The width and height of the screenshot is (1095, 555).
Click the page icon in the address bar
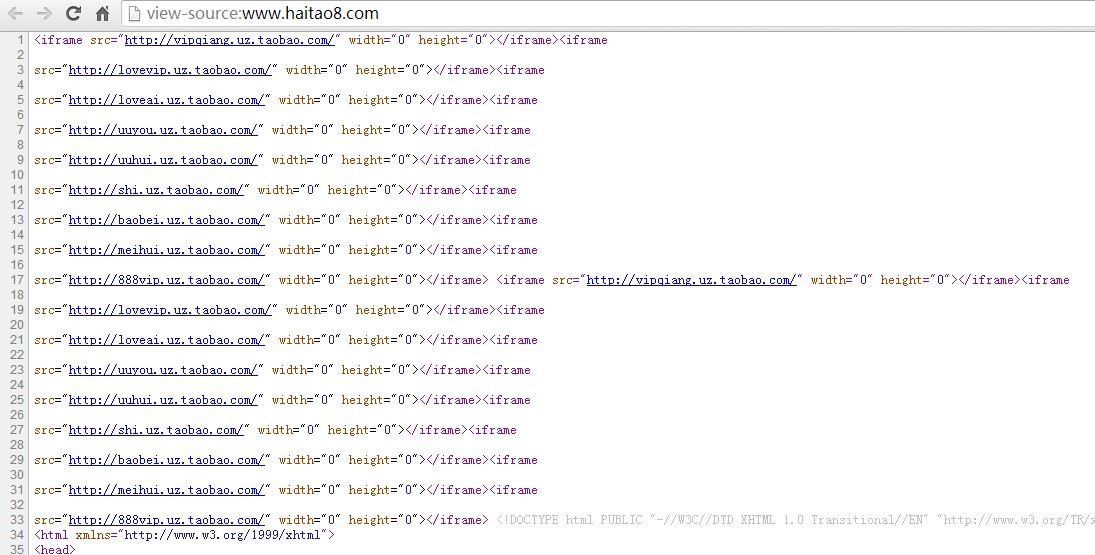pyautogui.click(x=134, y=13)
